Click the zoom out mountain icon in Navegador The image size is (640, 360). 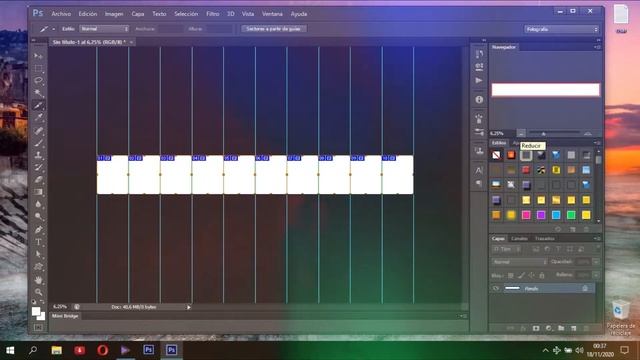point(521,133)
